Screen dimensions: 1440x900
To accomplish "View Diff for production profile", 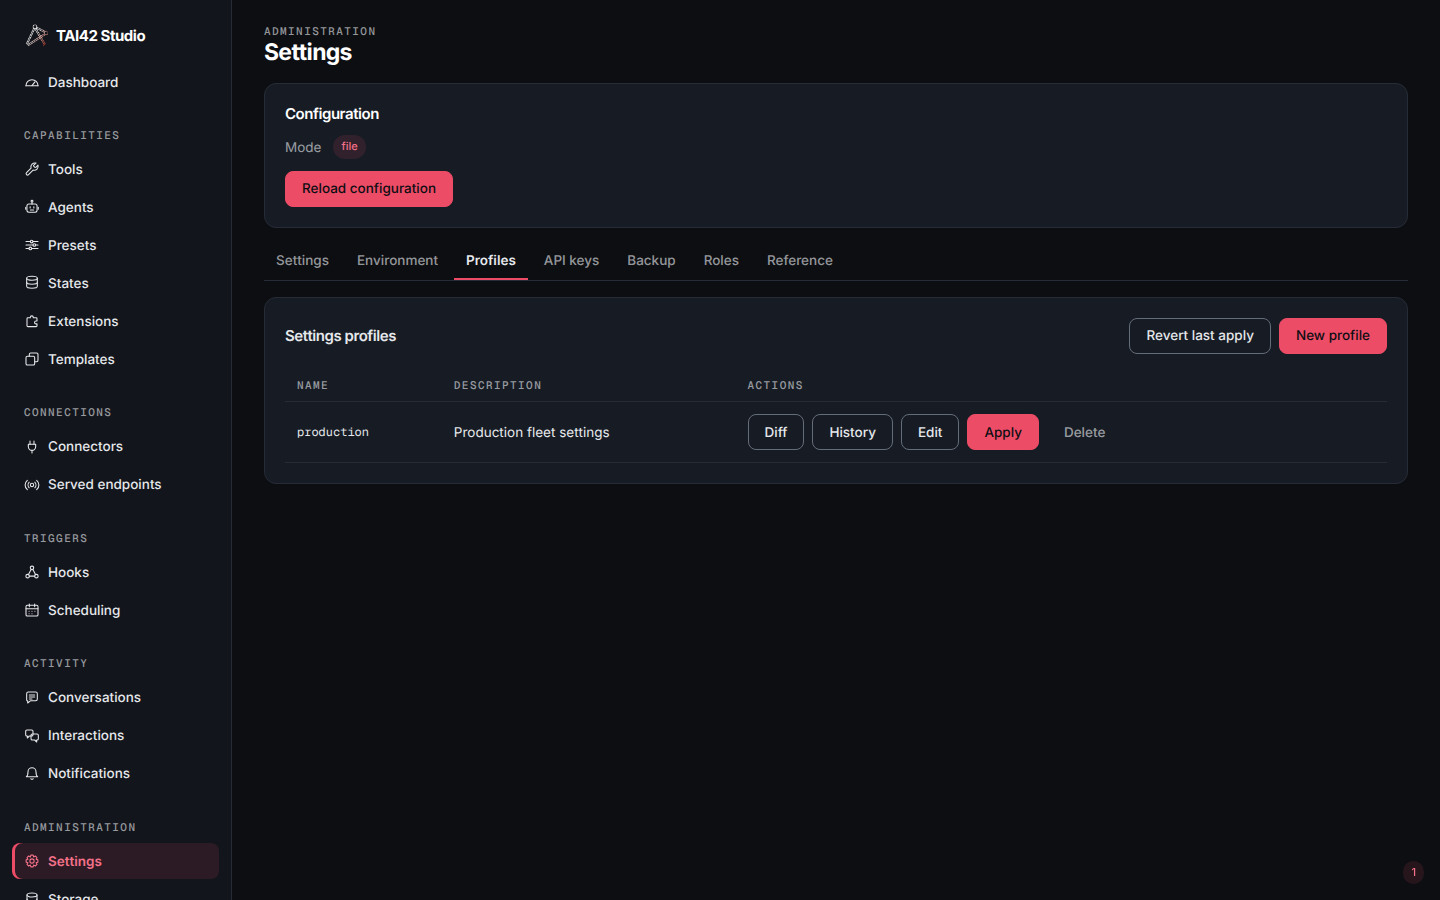I will (x=776, y=432).
